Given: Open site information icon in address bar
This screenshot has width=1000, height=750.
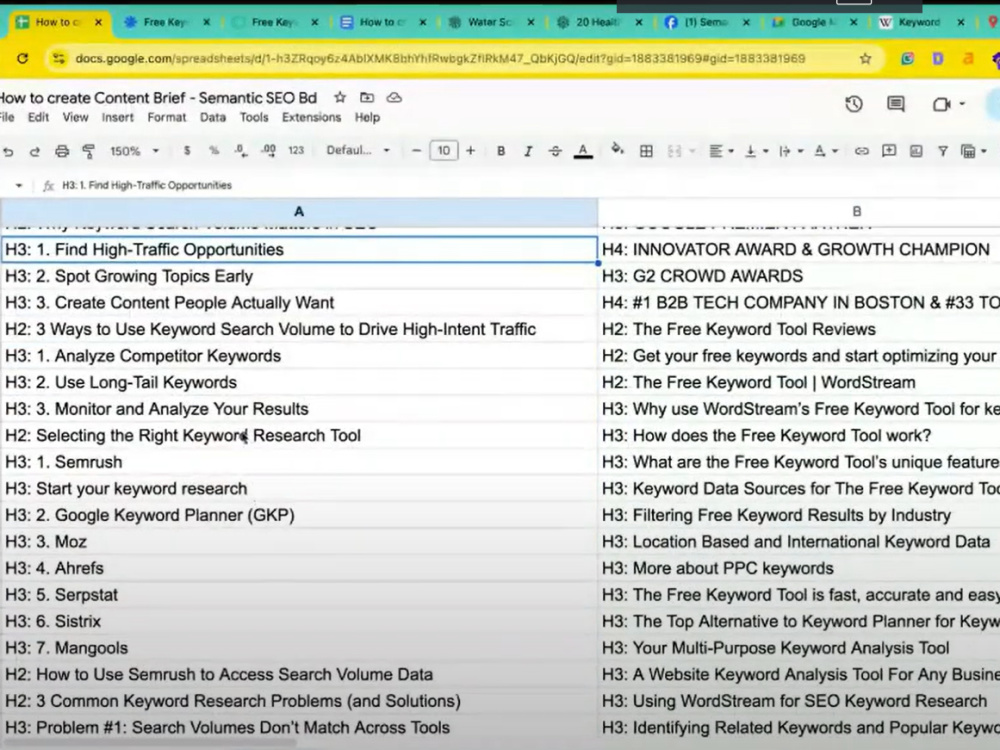Looking at the screenshot, I should 59,59.
